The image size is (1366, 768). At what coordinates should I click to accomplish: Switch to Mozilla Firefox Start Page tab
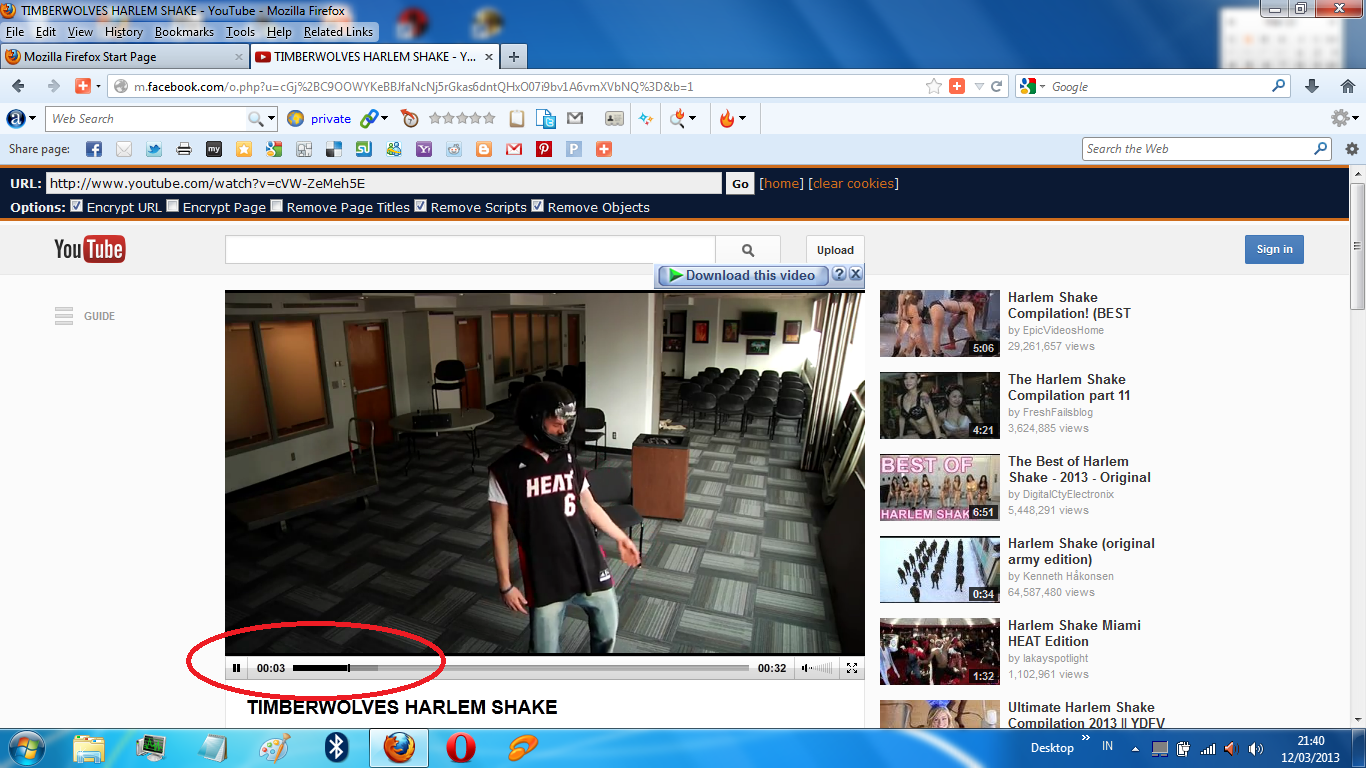click(x=124, y=57)
